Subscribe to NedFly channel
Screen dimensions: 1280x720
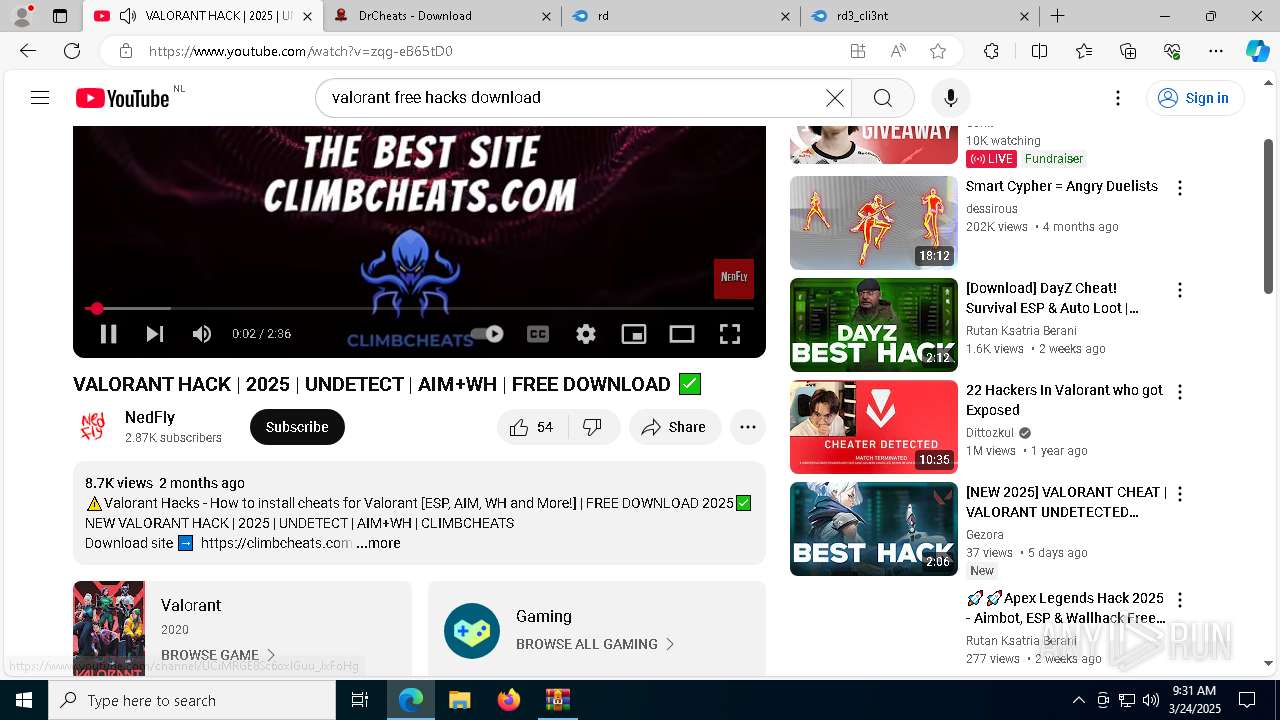(297, 427)
